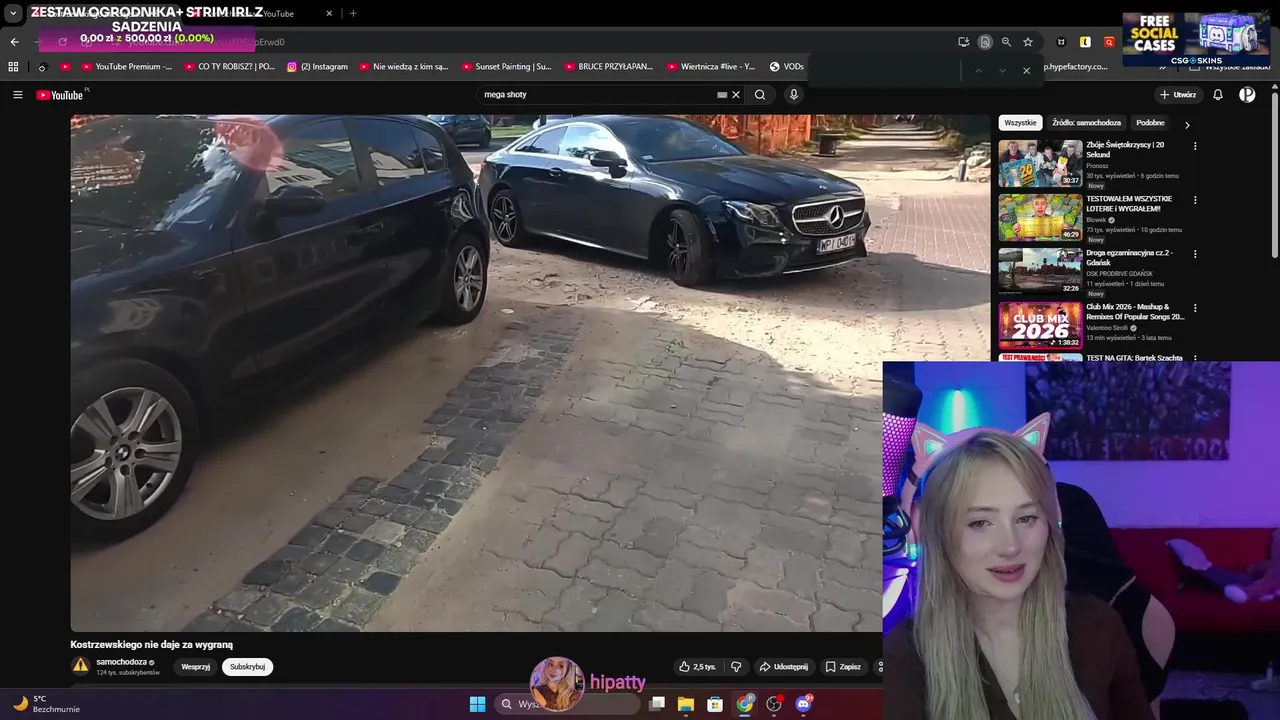This screenshot has height=720, width=1280.
Task: Select the Źródło: samochodoza chip
Action: coord(1086,123)
